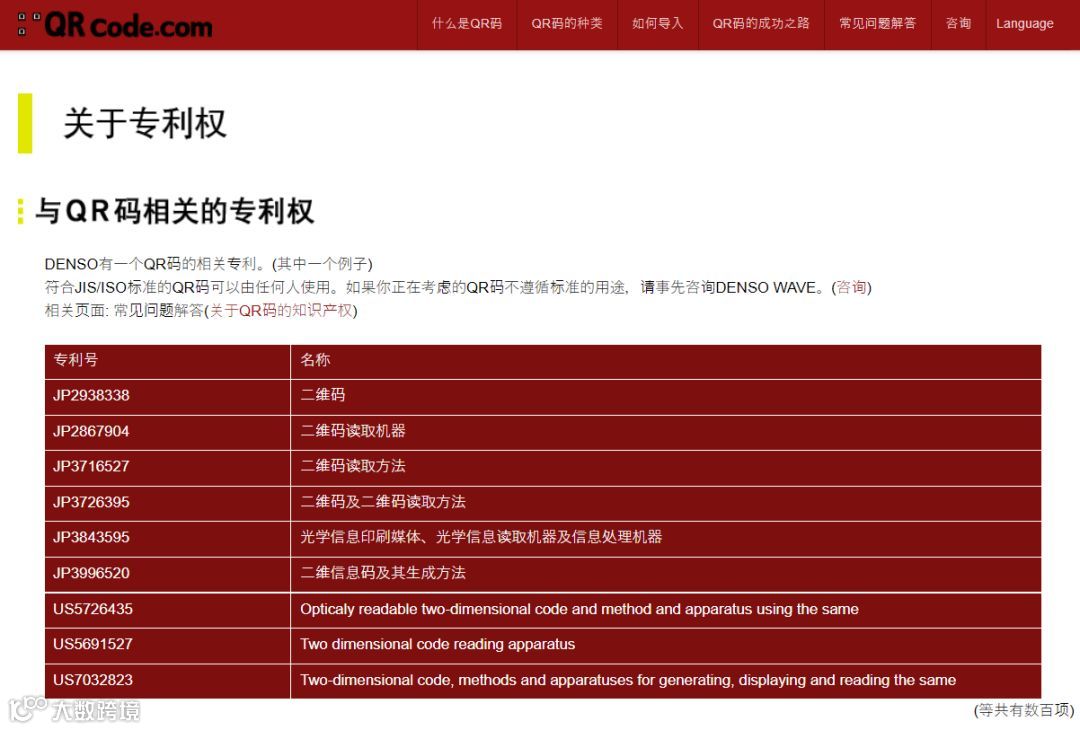
Task: Click the patent name 二维码 in JP2938338 row
Action: coord(322,395)
